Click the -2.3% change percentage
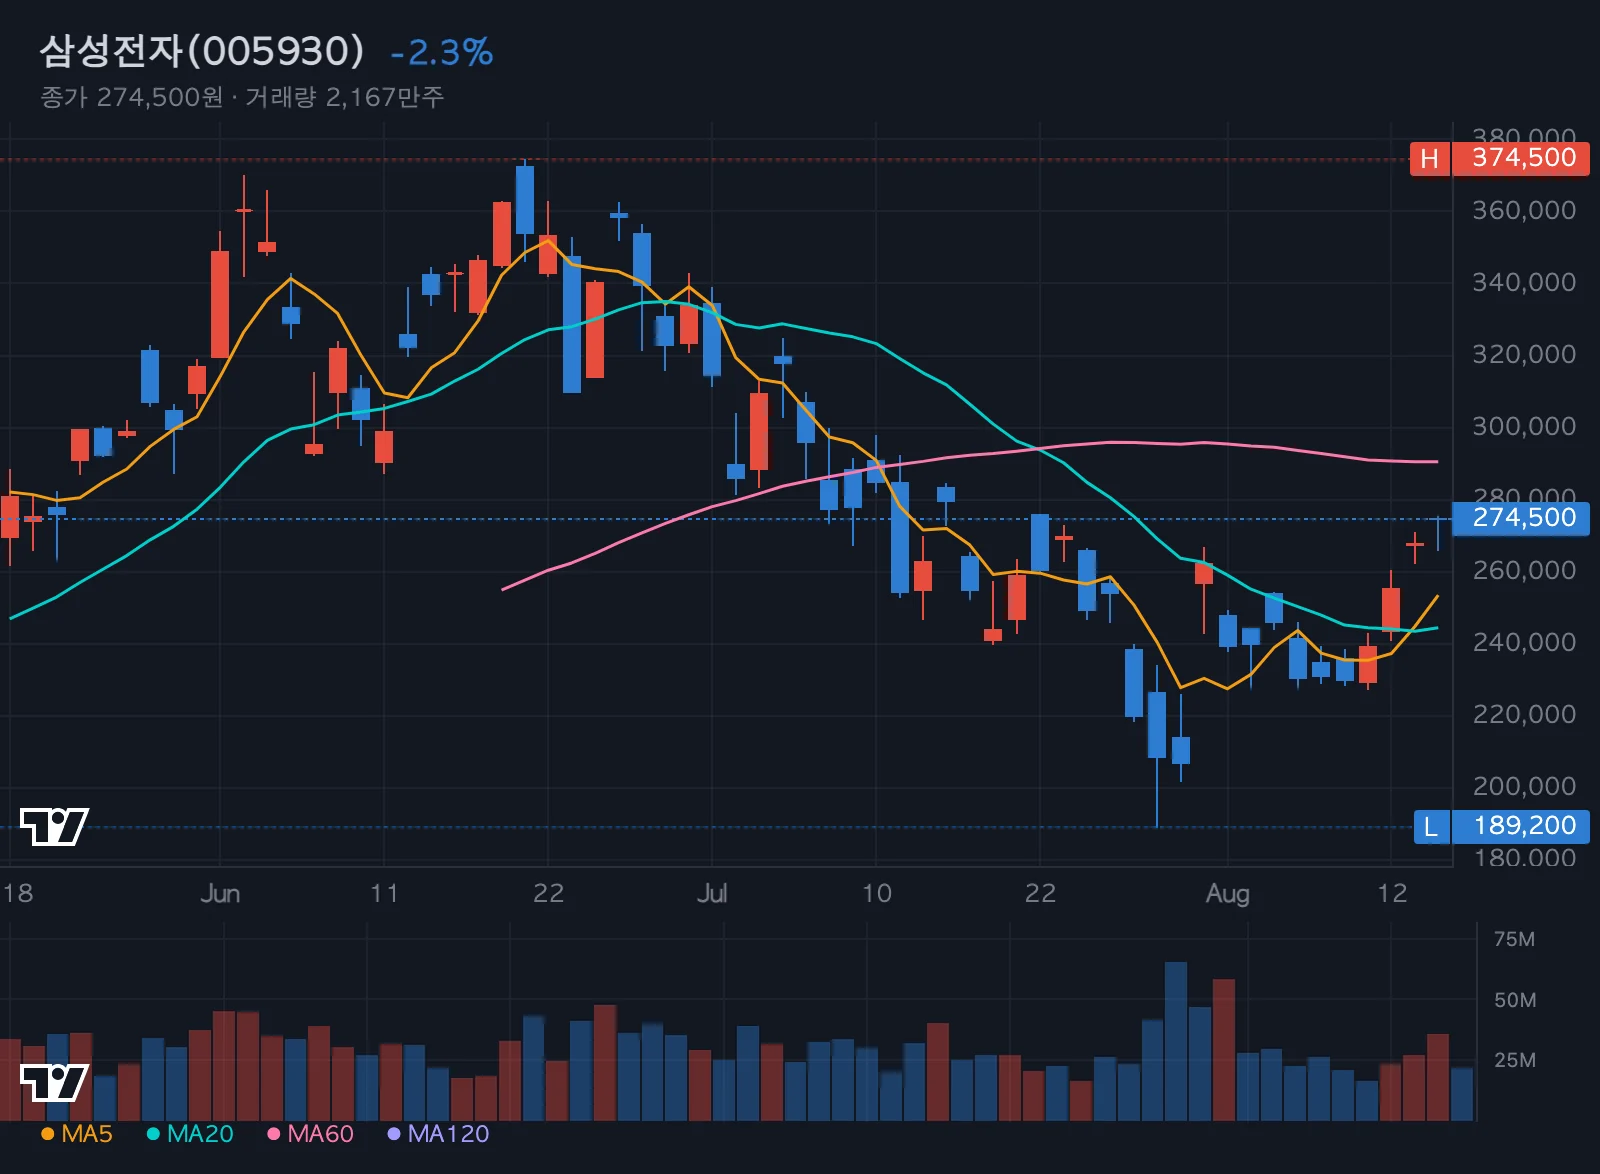The height and width of the screenshot is (1174, 1600). coord(442,52)
